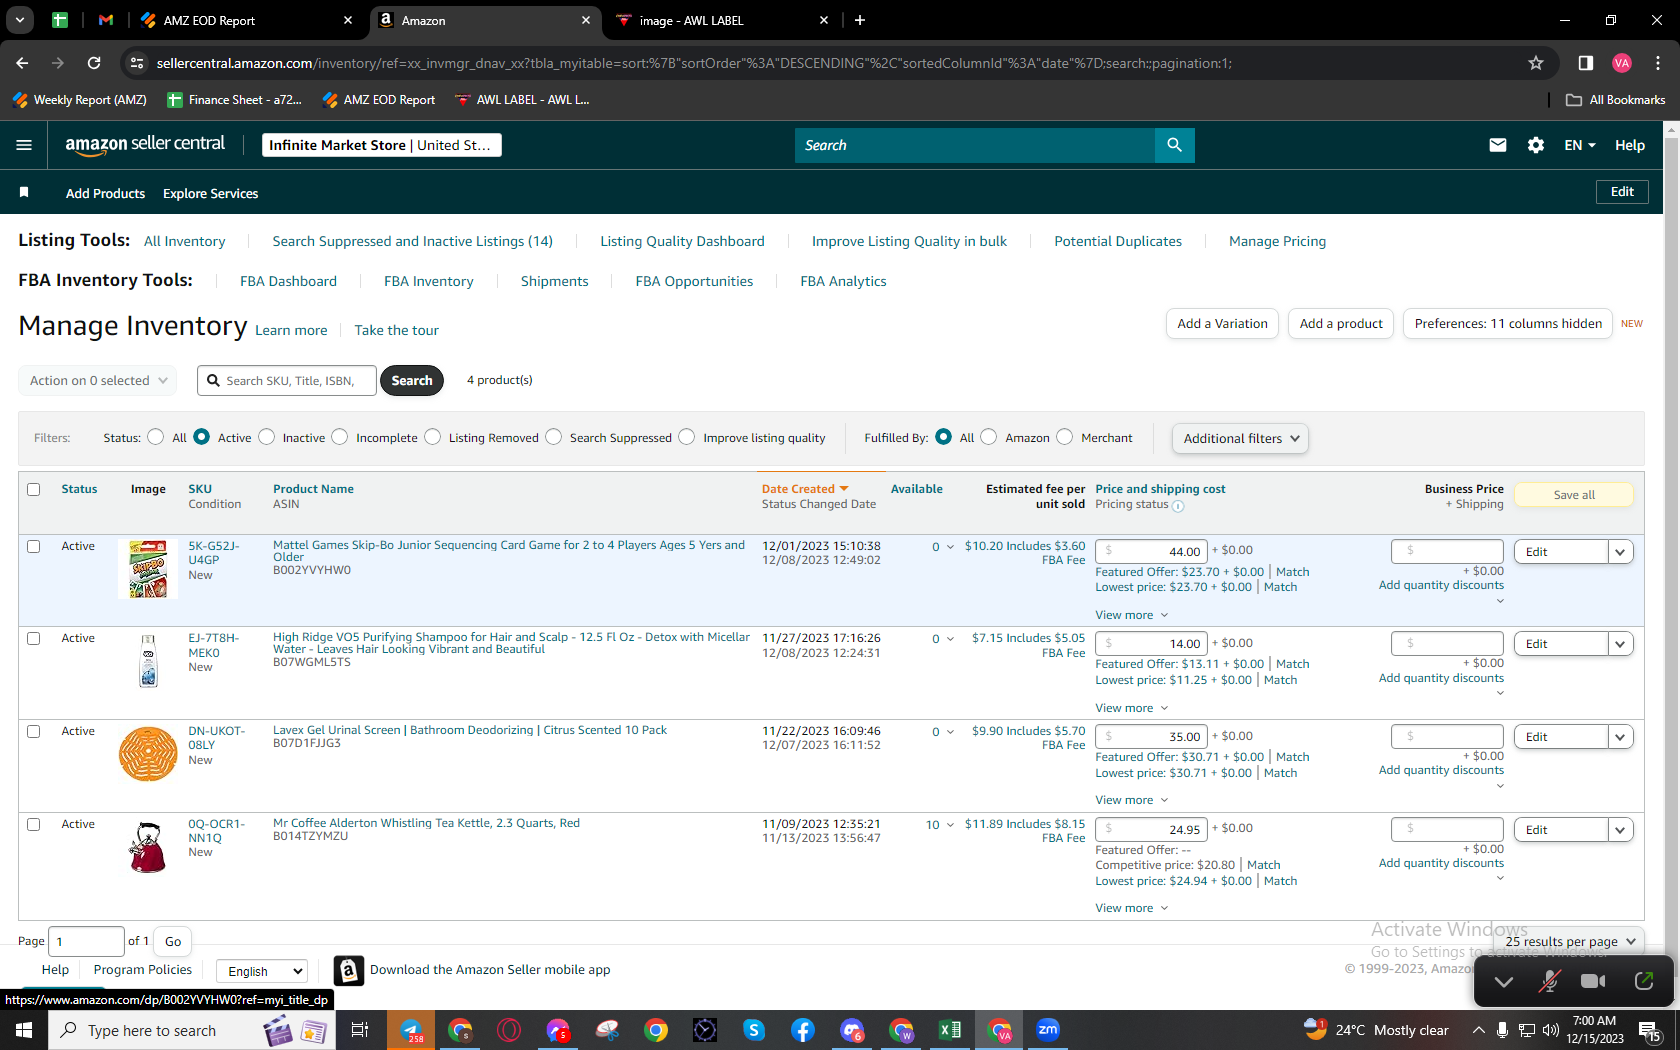
Task: Select the Skip-Bo Junior row checkbox
Action: coord(34,546)
